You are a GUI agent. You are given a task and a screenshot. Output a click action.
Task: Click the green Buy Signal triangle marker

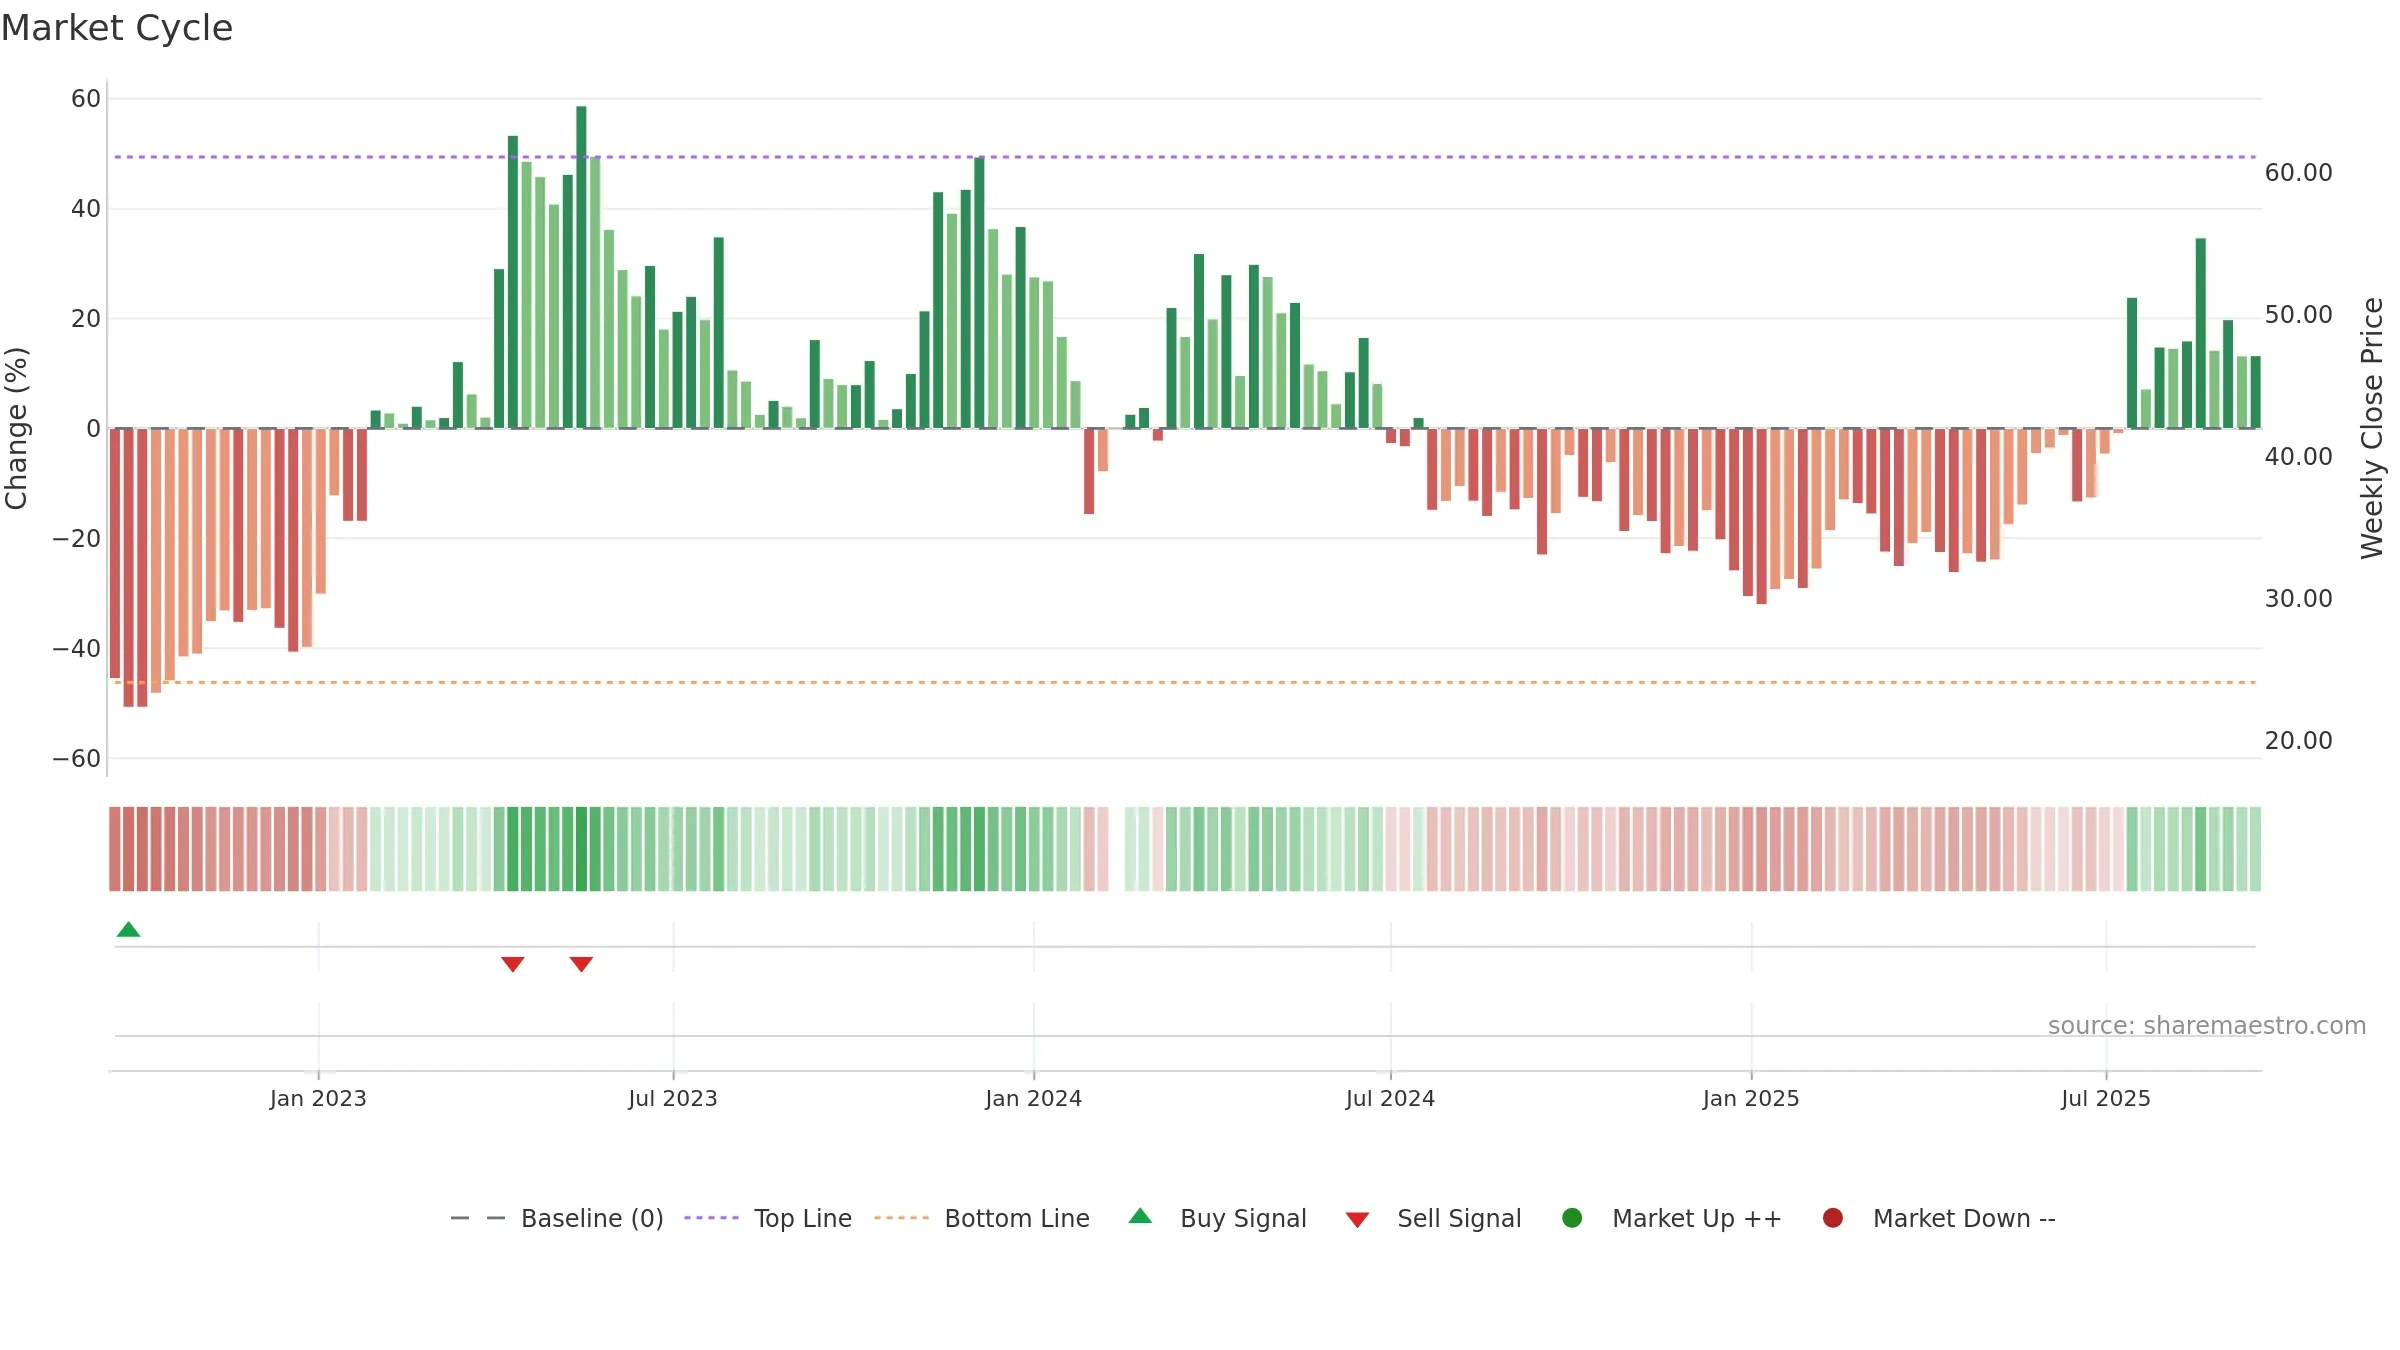pos(128,929)
